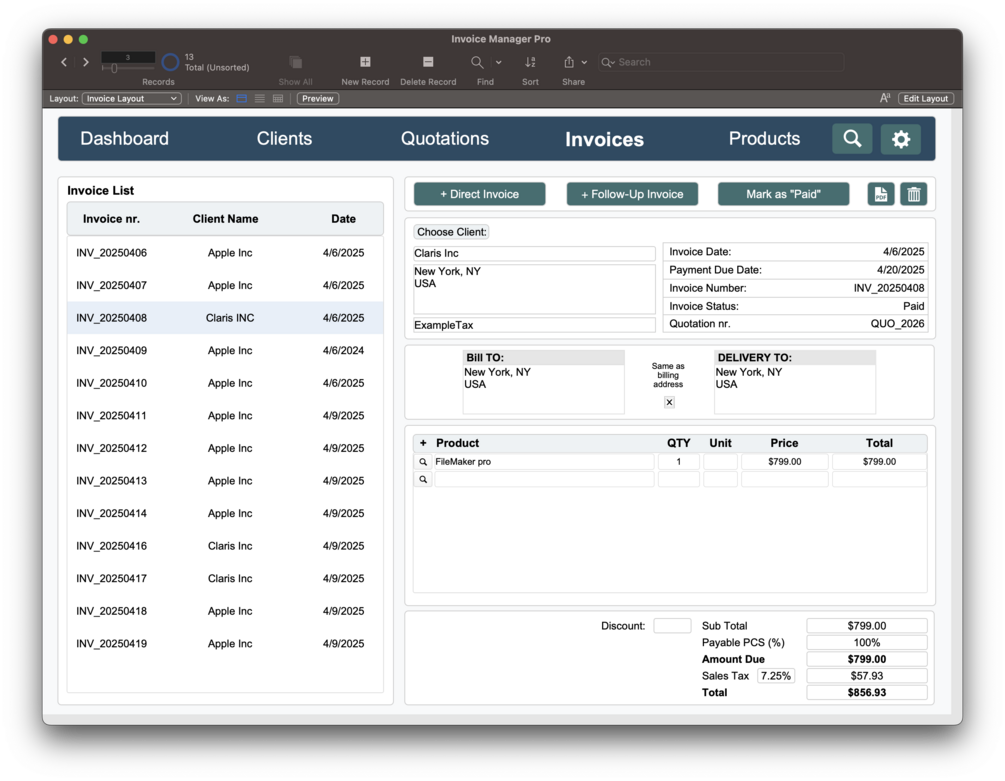
Task: Open the formatting bar Aa icon
Action: click(885, 98)
